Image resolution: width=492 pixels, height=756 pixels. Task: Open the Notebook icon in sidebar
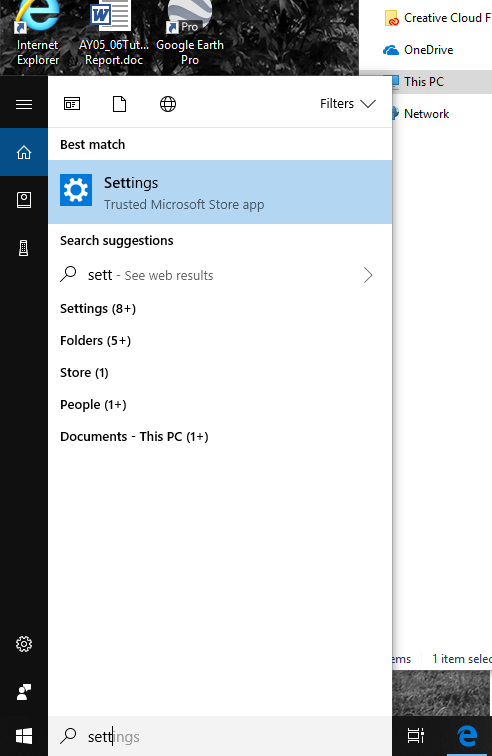pyautogui.click(x=24, y=200)
